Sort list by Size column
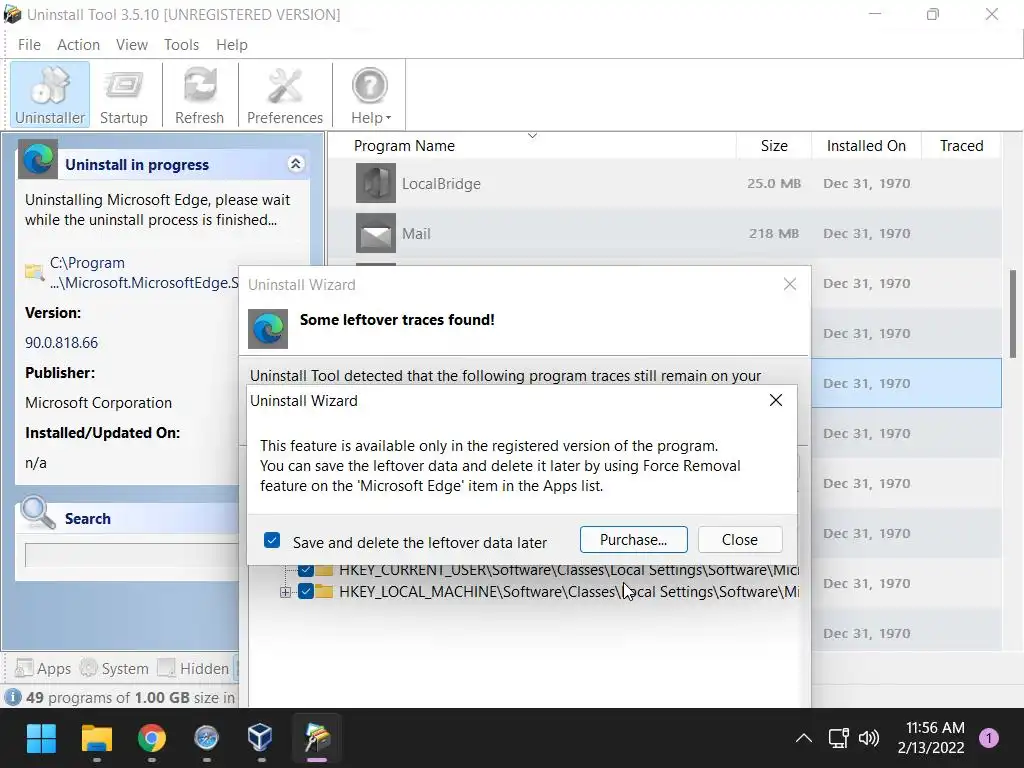Screen dimensions: 1024x768 pyautogui.click(x=774, y=146)
